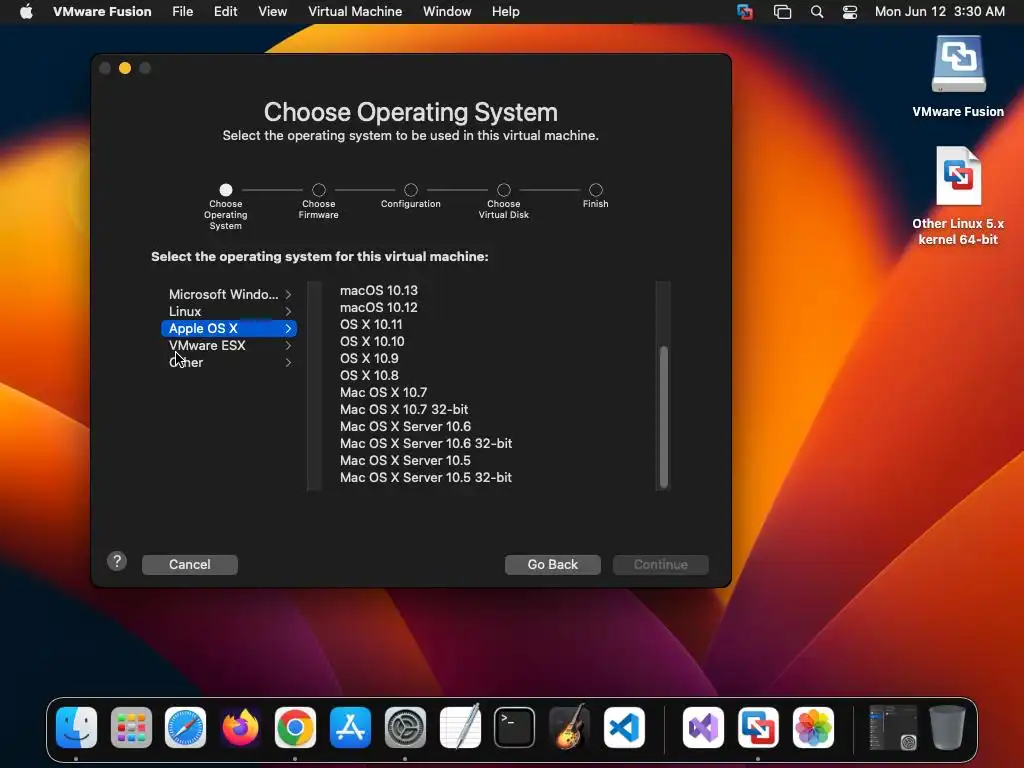
Task: Open the Virtual Machine menu
Action: click(x=355, y=12)
